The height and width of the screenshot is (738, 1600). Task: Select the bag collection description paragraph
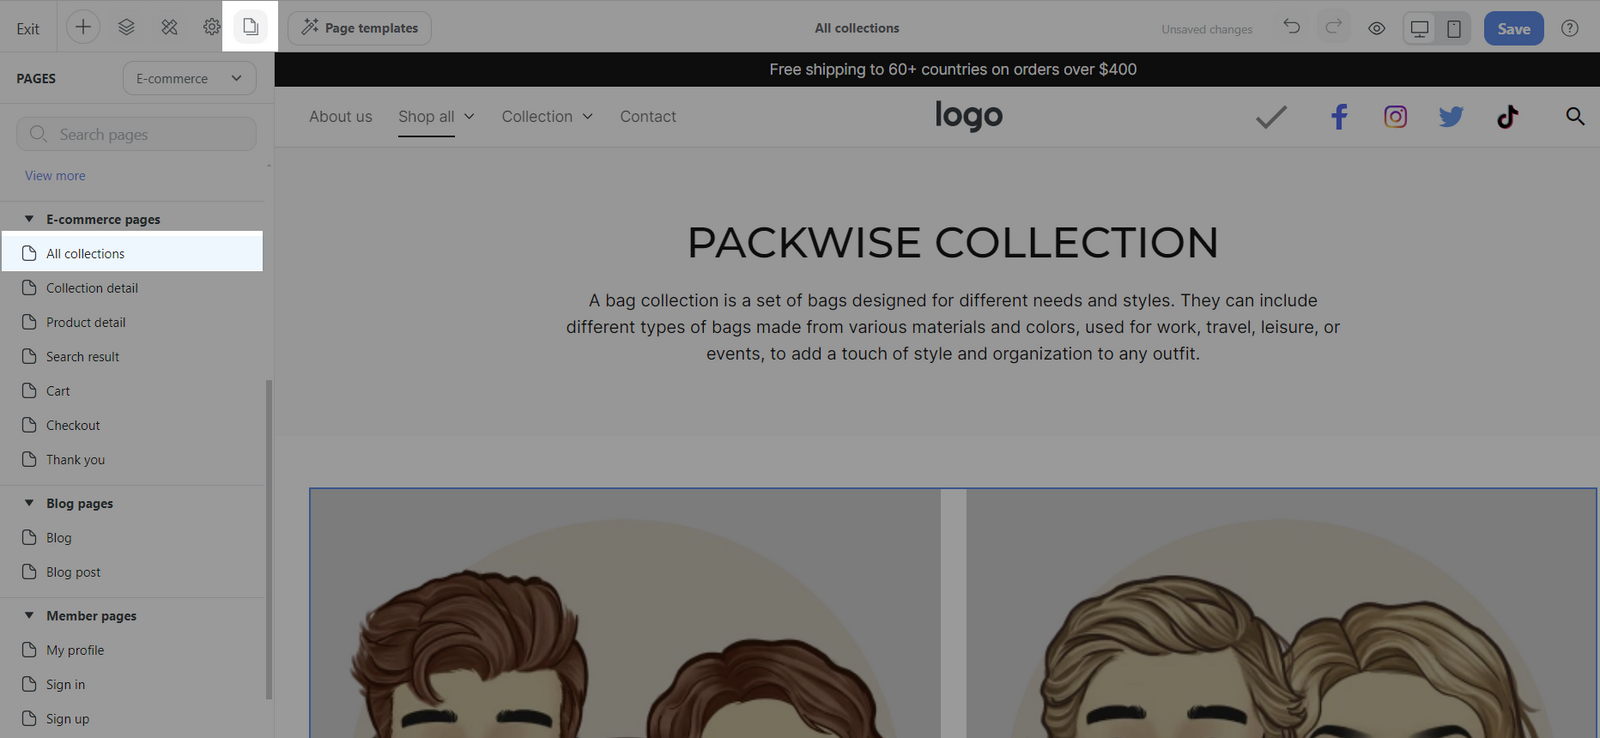(x=953, y=327)
